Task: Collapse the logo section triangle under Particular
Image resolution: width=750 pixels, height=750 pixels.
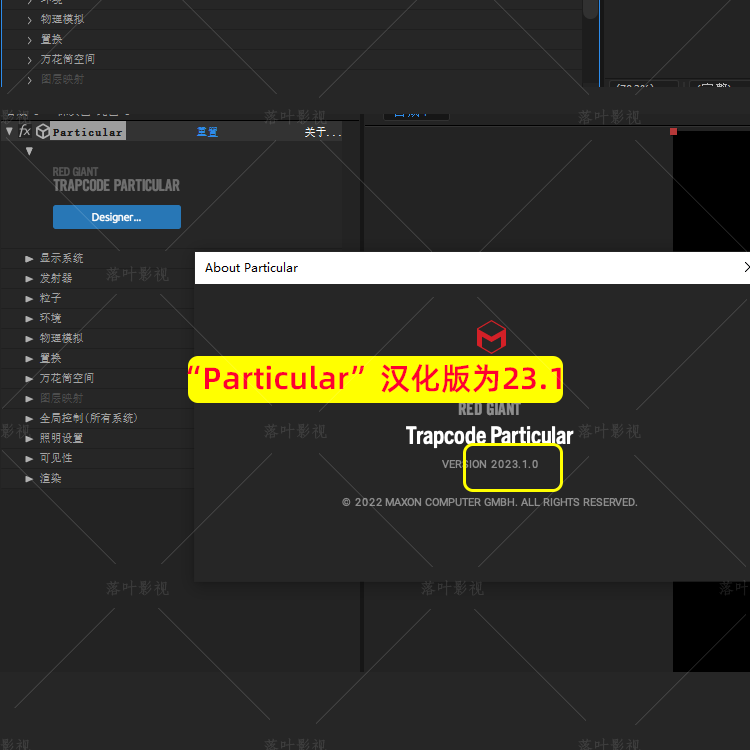Action: (29, 151)
